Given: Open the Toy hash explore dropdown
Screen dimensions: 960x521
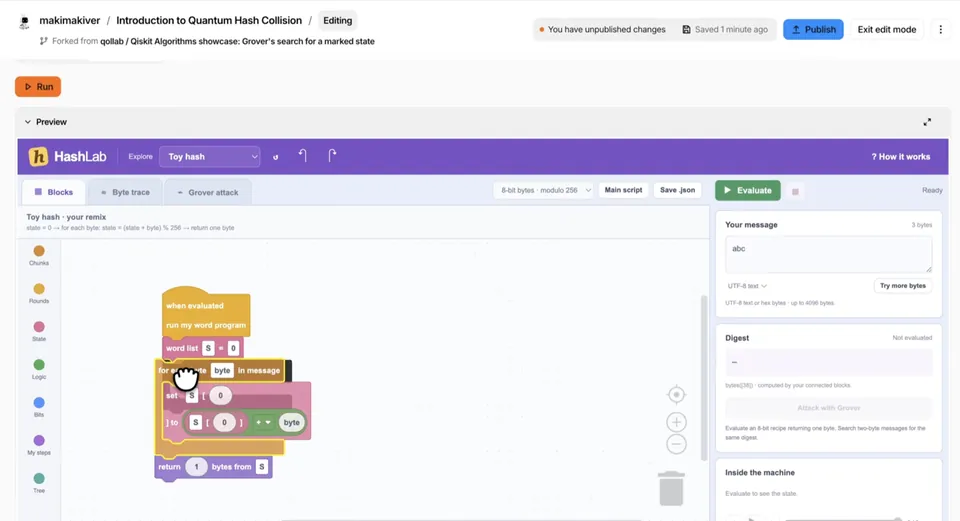Looking at the screenshot, I should [209, 157].
